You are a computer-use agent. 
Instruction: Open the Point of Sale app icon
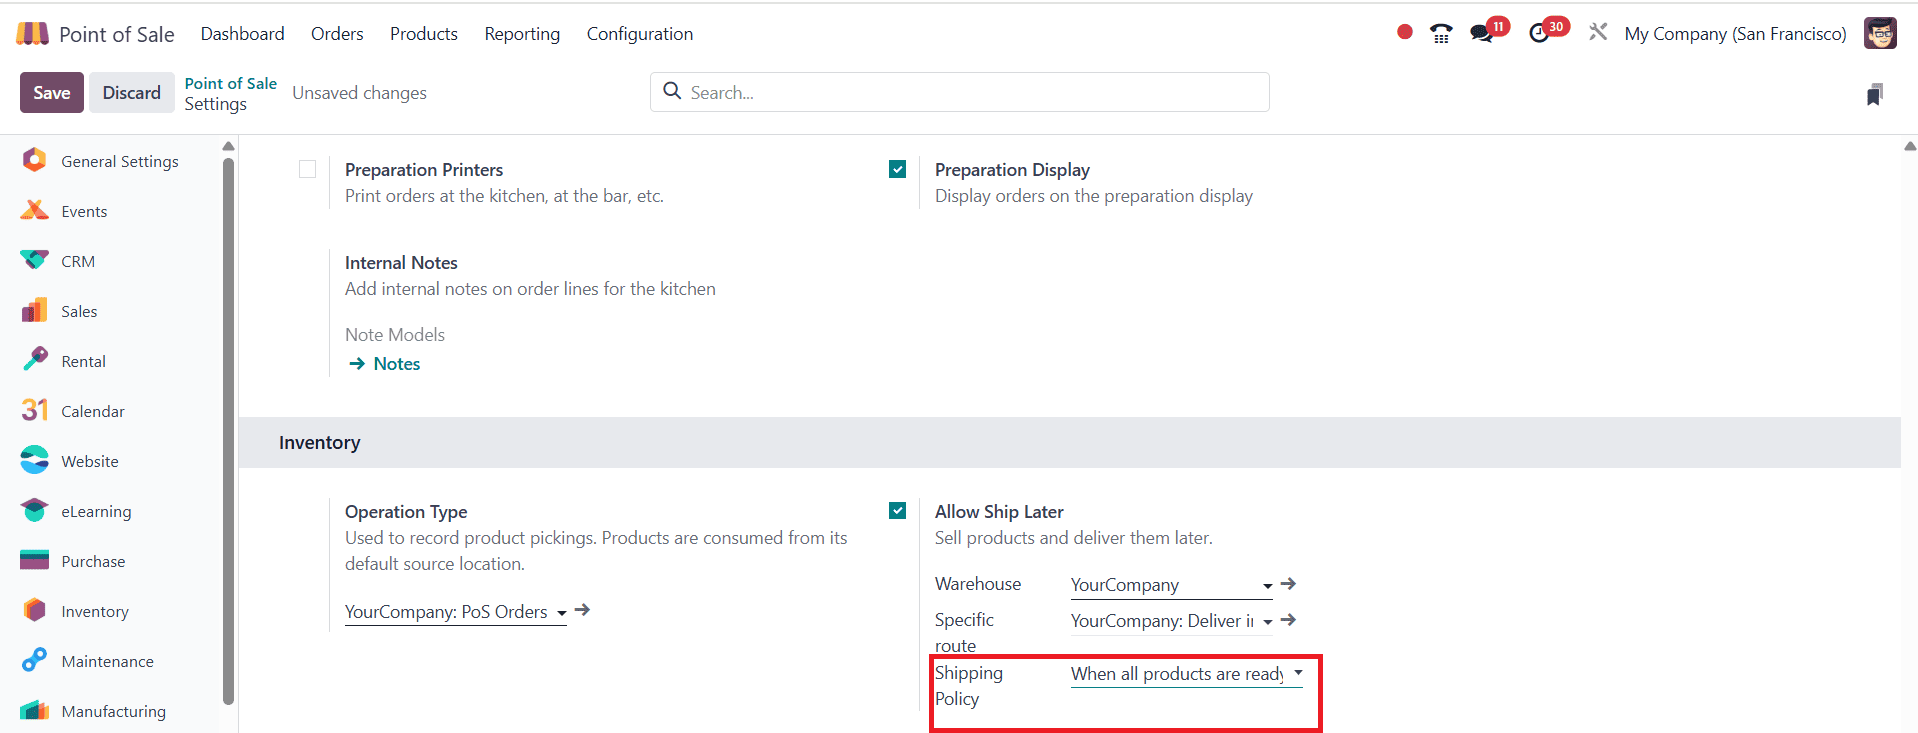tap(32, 34)
